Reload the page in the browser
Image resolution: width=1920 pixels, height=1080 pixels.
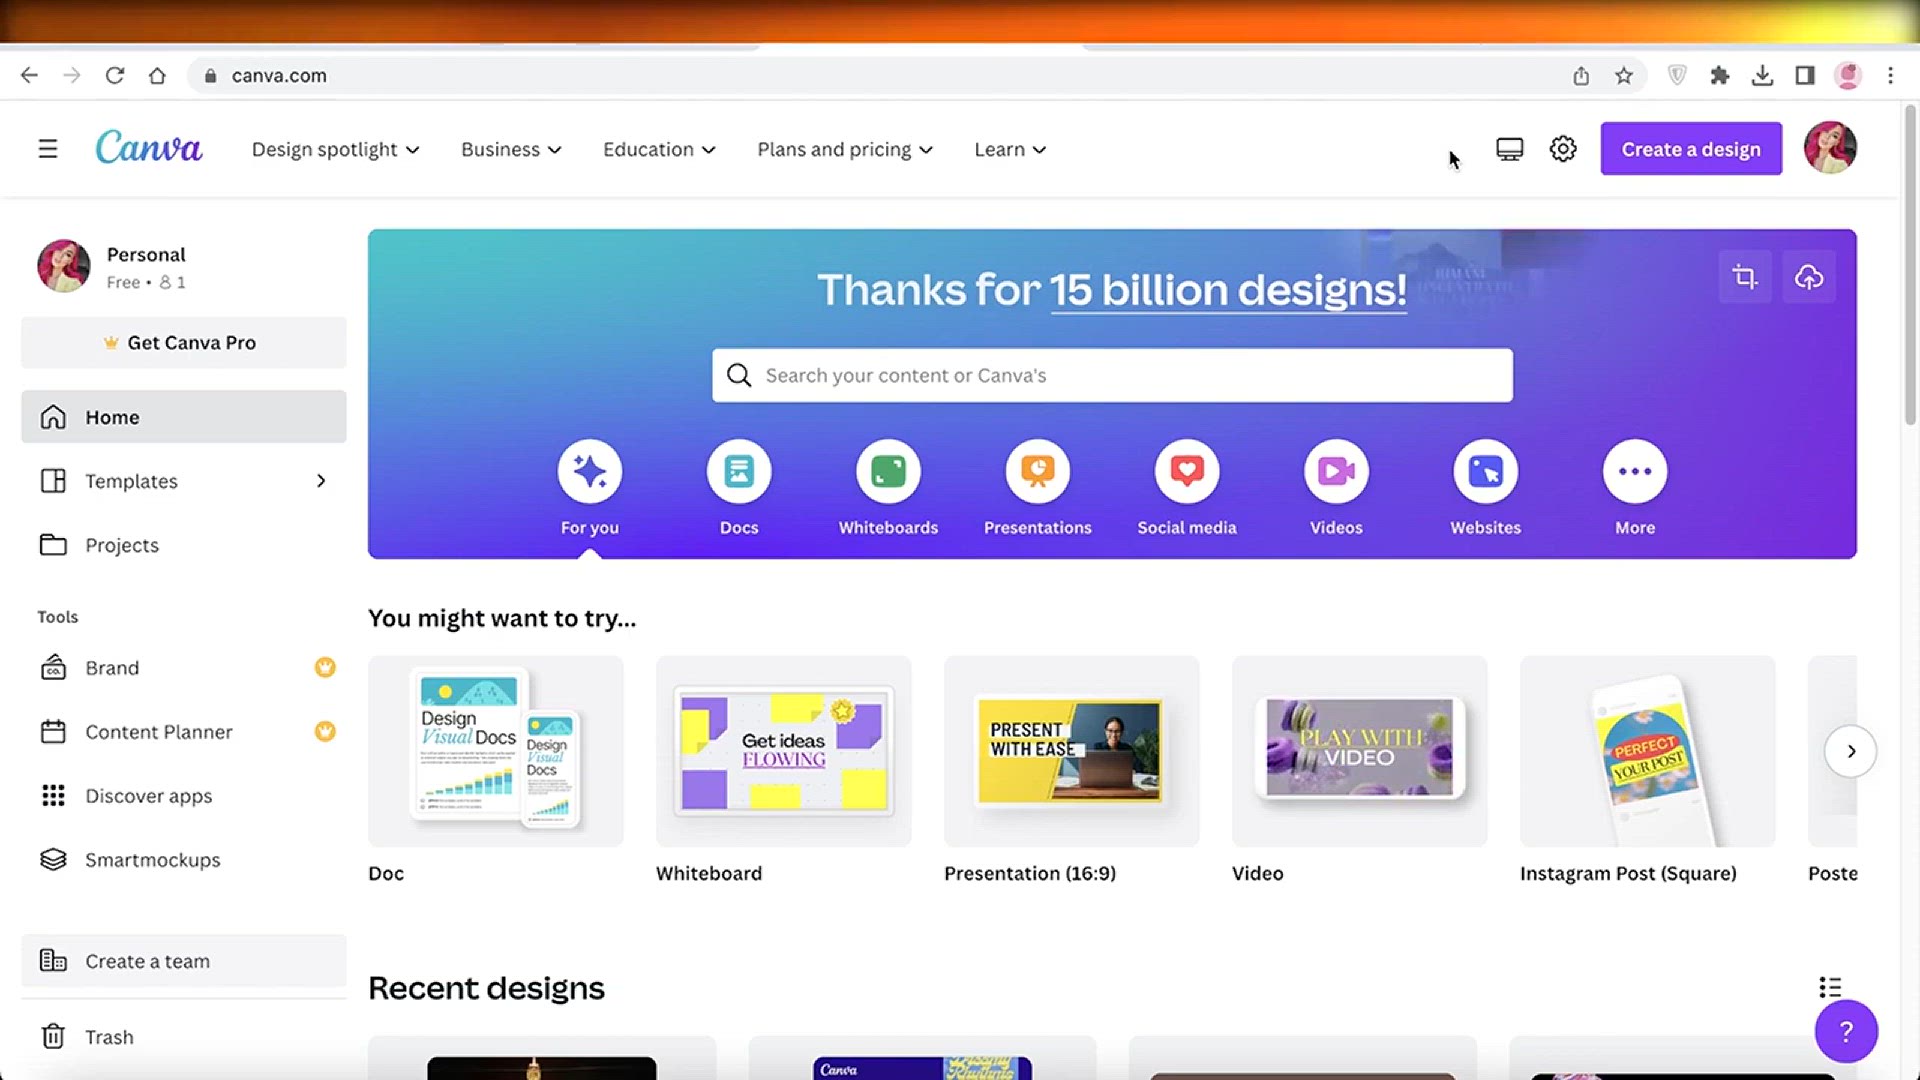(115, 75)
